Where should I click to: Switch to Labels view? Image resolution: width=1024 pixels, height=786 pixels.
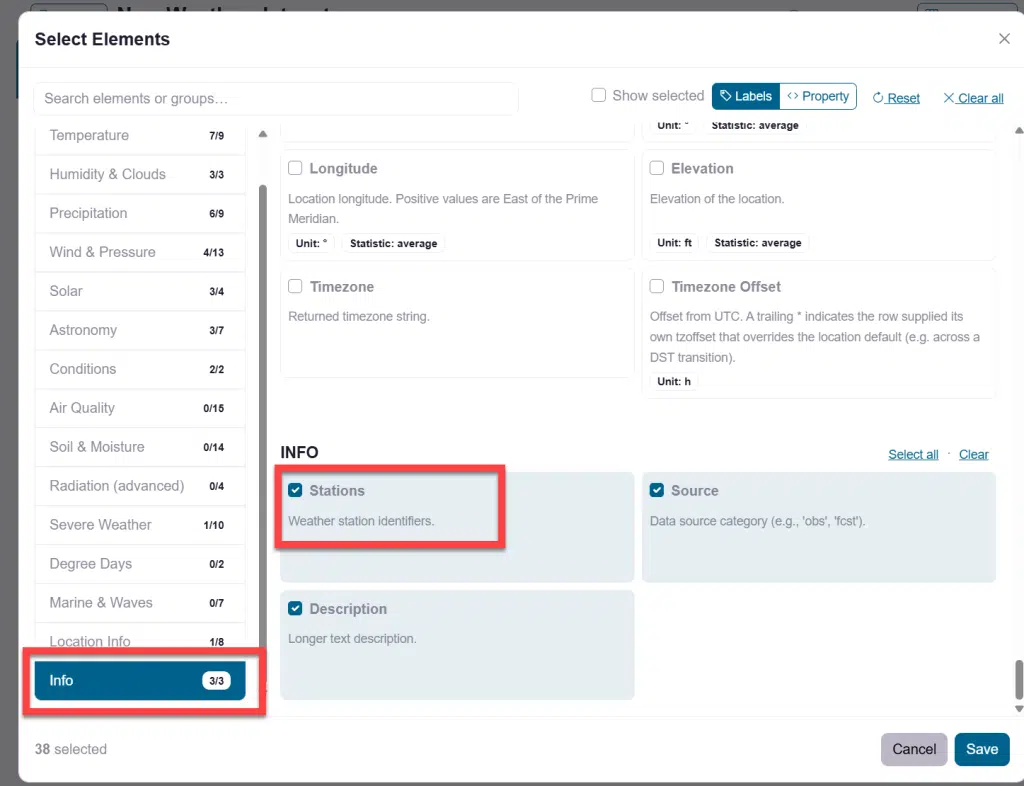746,96
